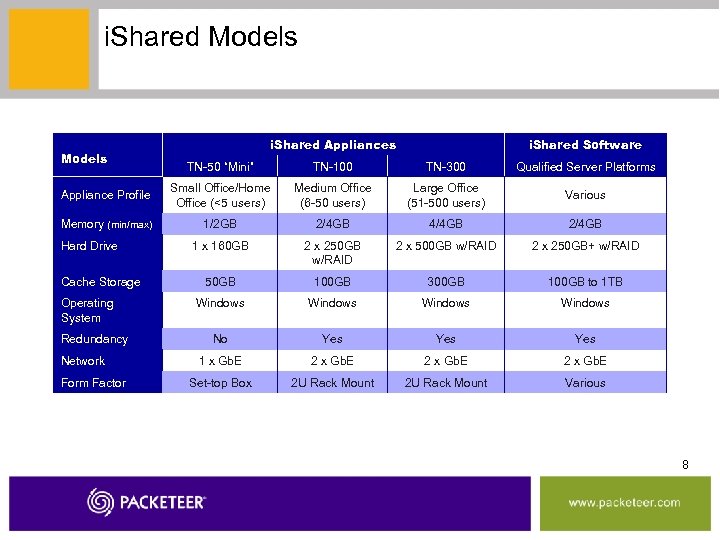Click the '1 x GbE' network cell
The image size is (720, 540).
point(220,361)
